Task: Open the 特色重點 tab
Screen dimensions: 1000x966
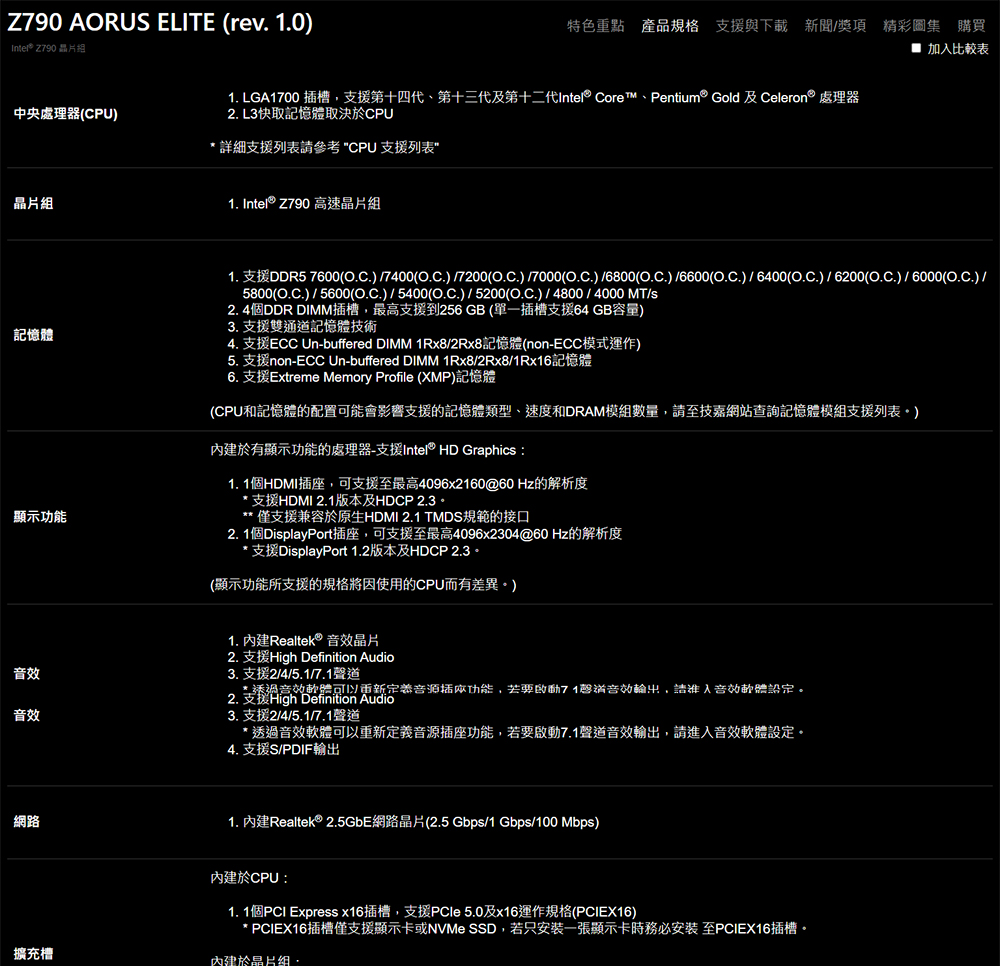Action: click(595, 26)
